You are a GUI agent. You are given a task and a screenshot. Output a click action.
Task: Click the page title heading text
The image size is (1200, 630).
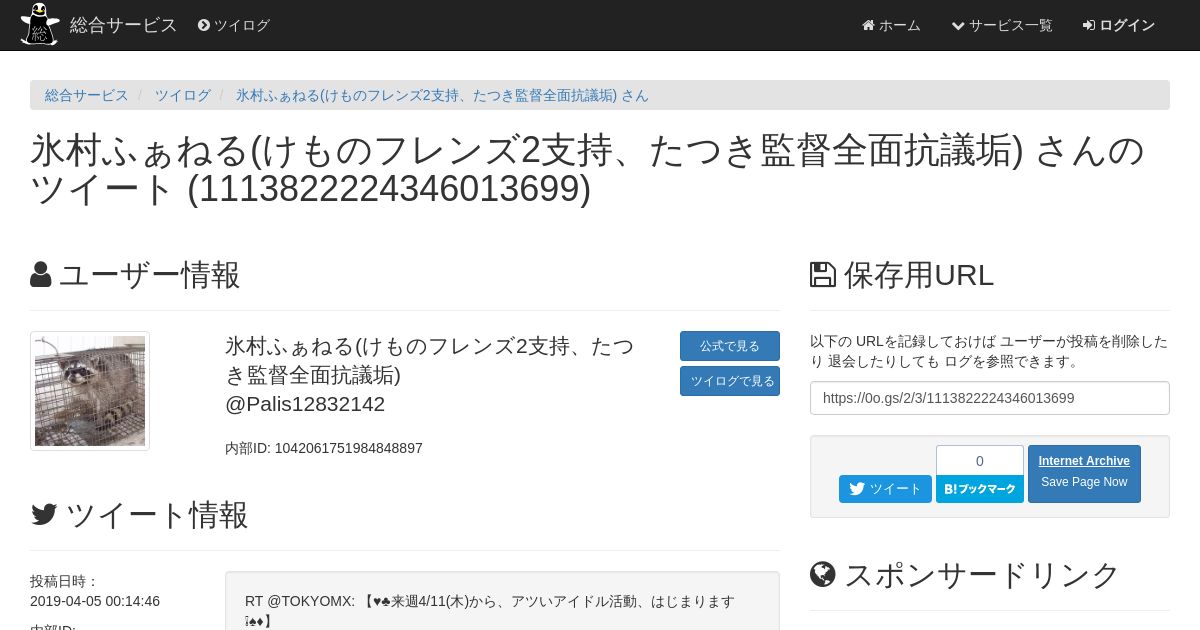point(588,170)
